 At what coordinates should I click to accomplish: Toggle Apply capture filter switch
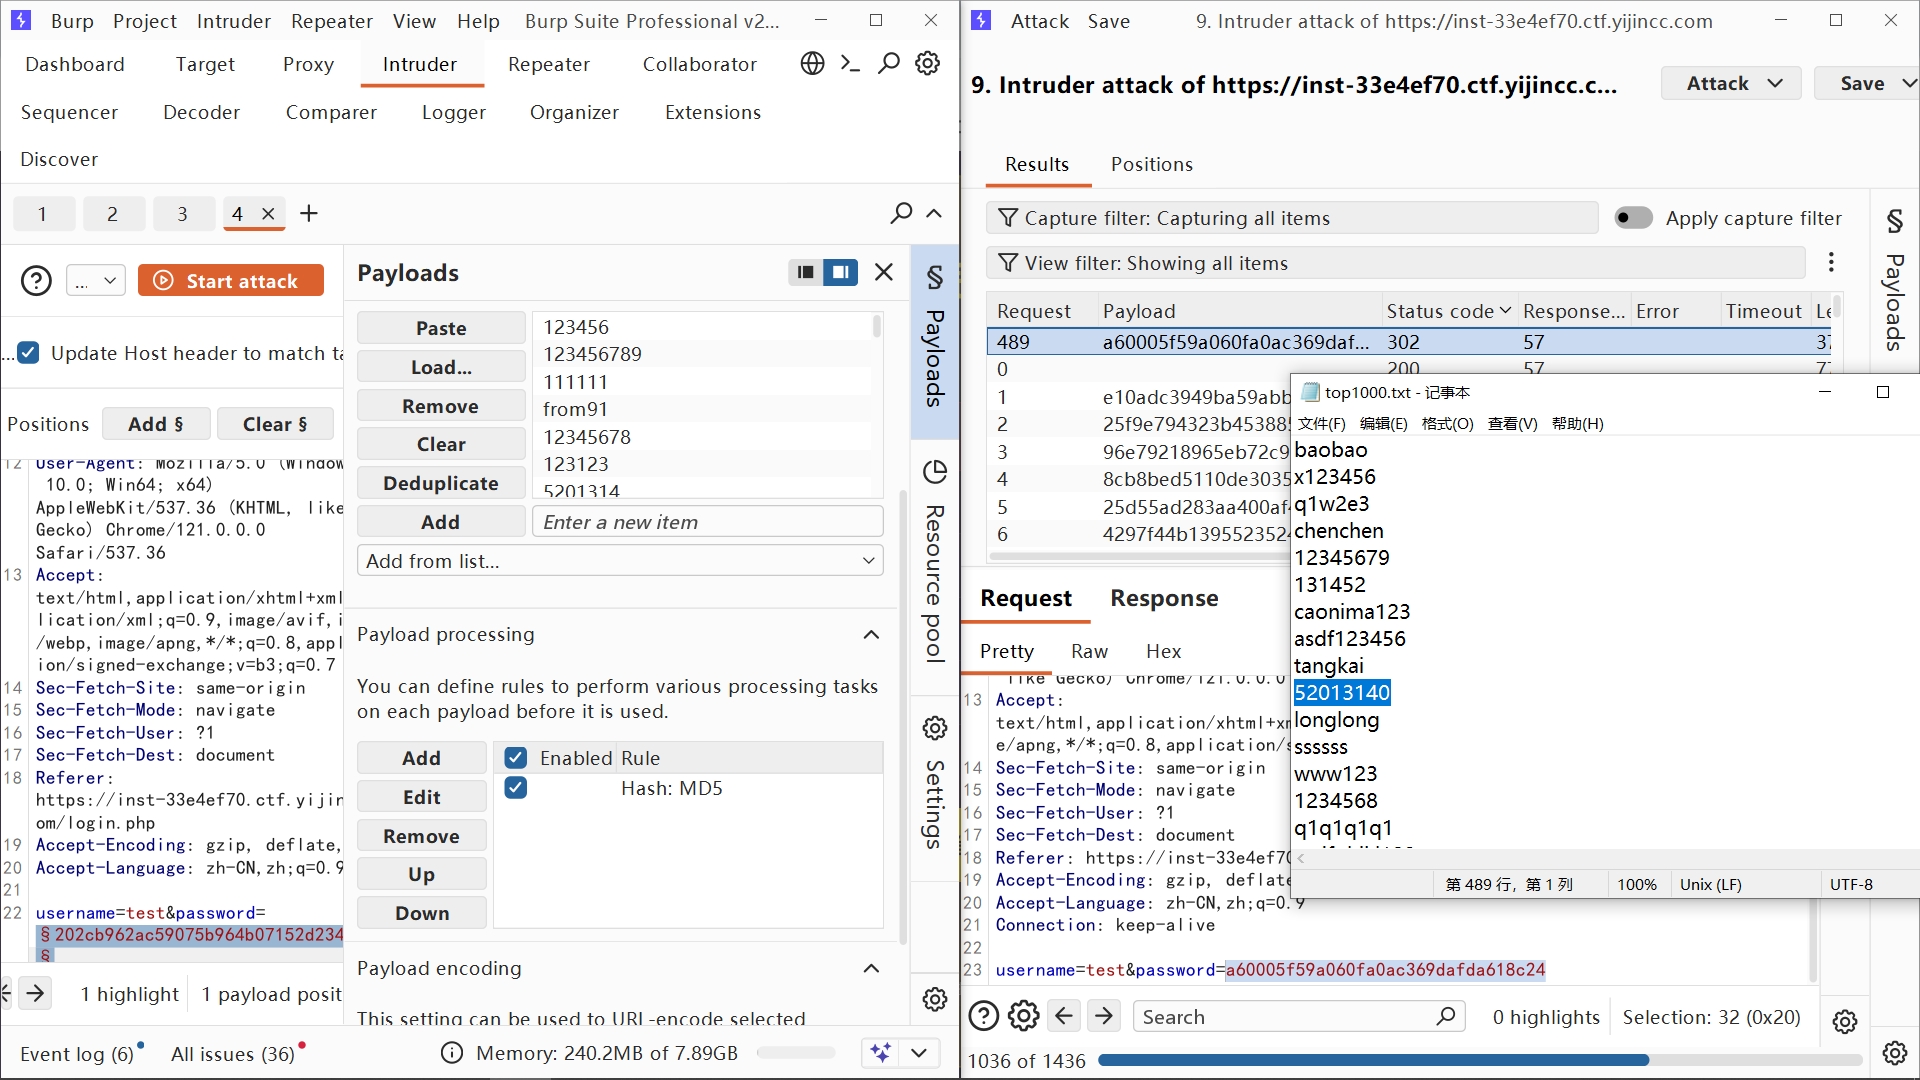pos(1634,218)
